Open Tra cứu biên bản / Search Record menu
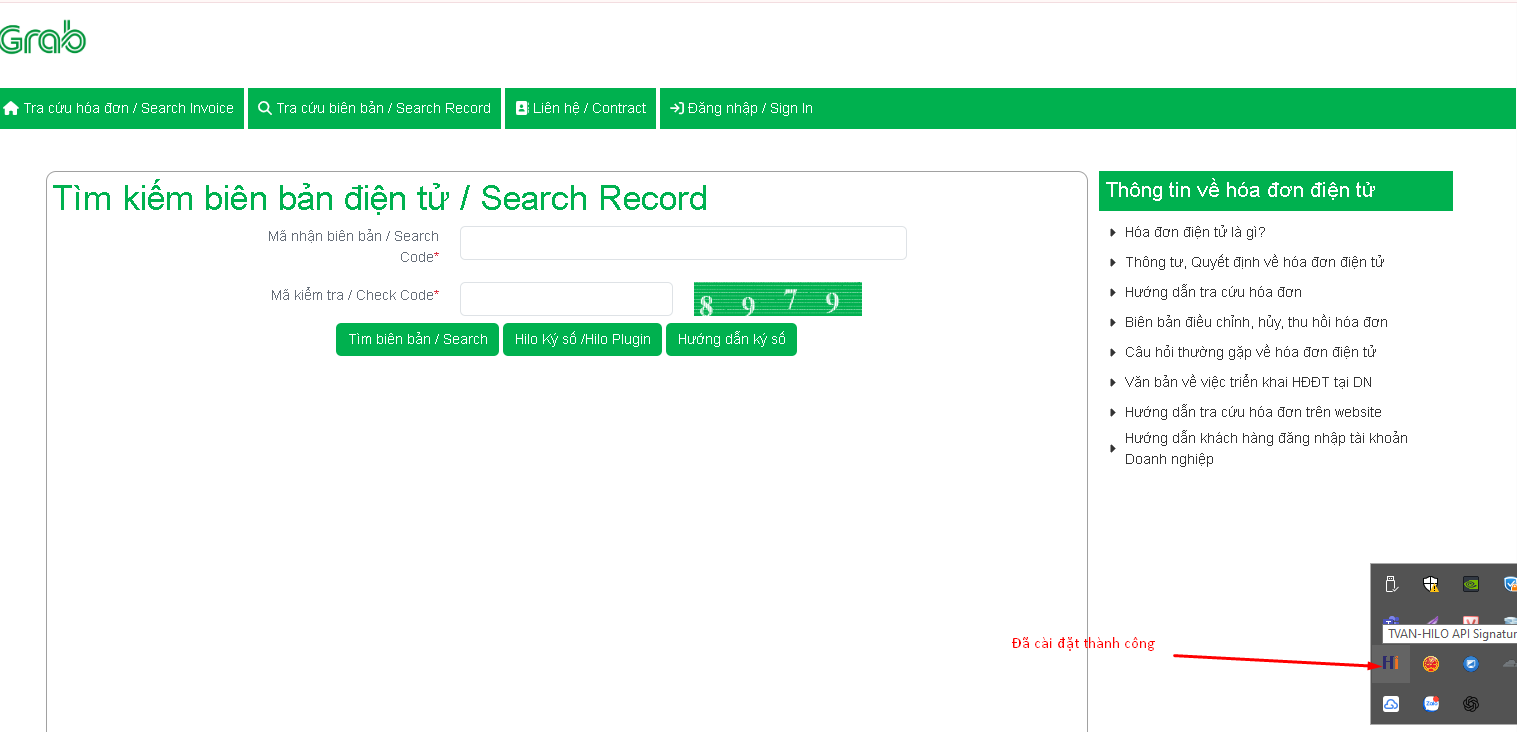The height and width of the screenshot is (732, 1517). pos(375,108)
